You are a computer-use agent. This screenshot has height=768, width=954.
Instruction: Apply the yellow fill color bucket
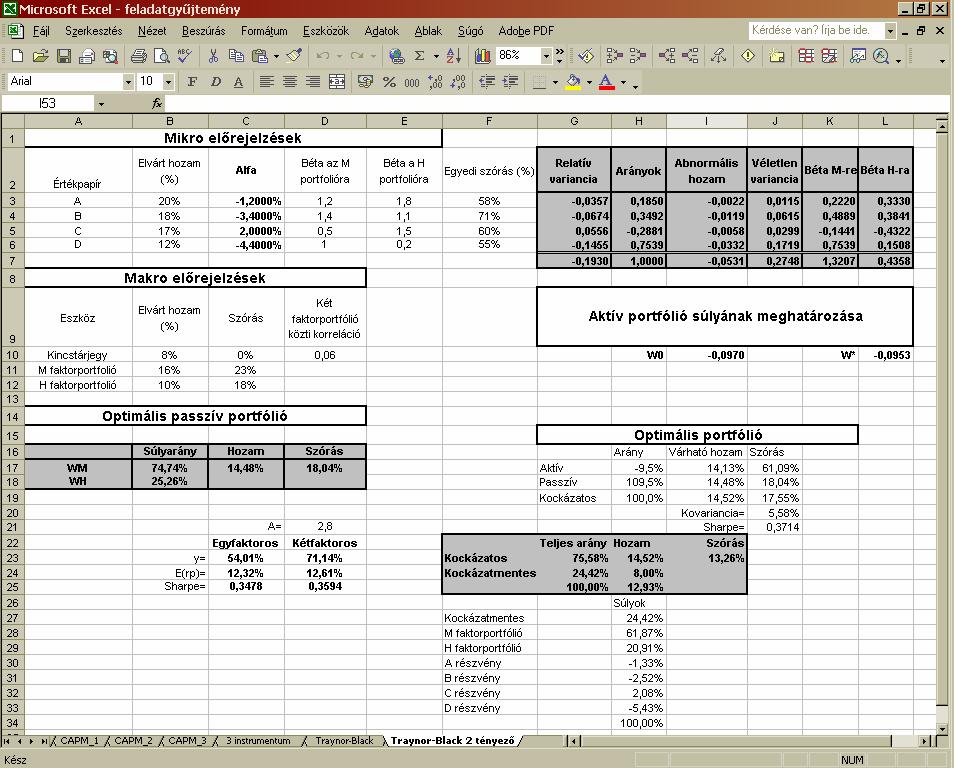click(x=573, y=82)
